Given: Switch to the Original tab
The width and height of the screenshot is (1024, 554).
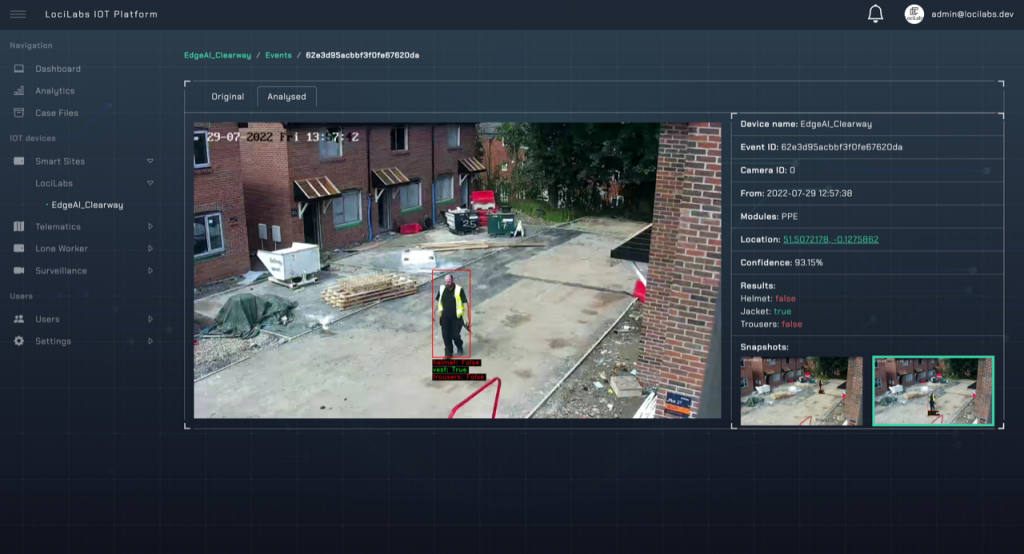Looking at the screenshot, I should (x=227, y=97).
